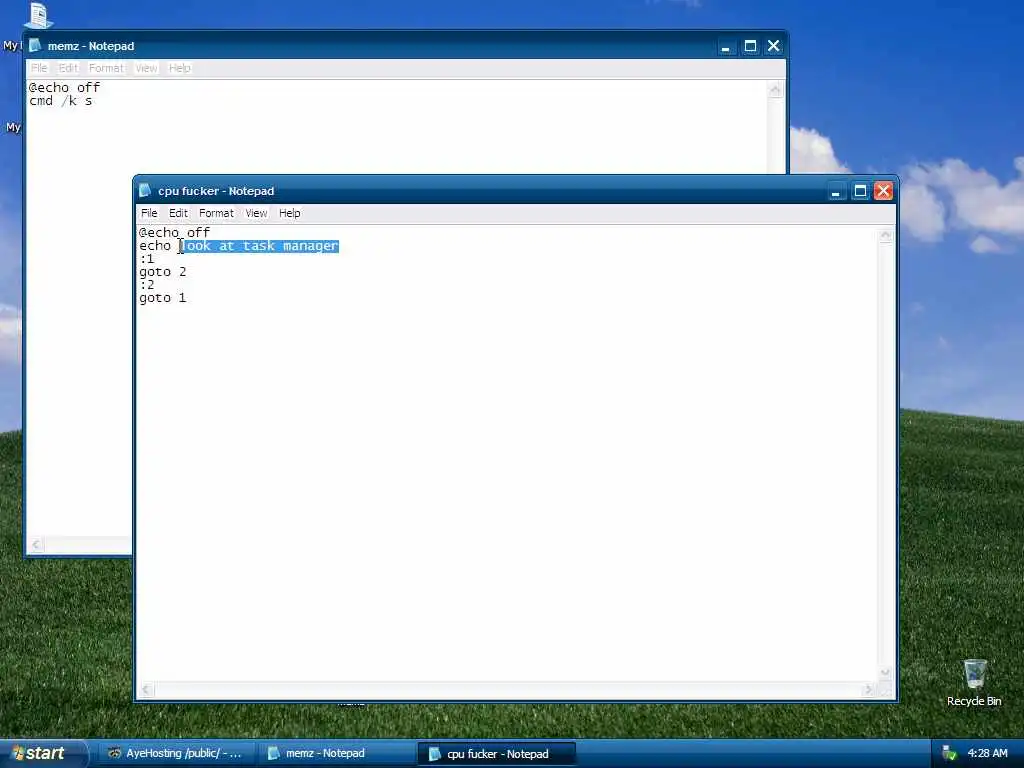Switch to memz - Notepad taskbar button
The height and width of the screenshot is (768, 1024).
[336, 754]
